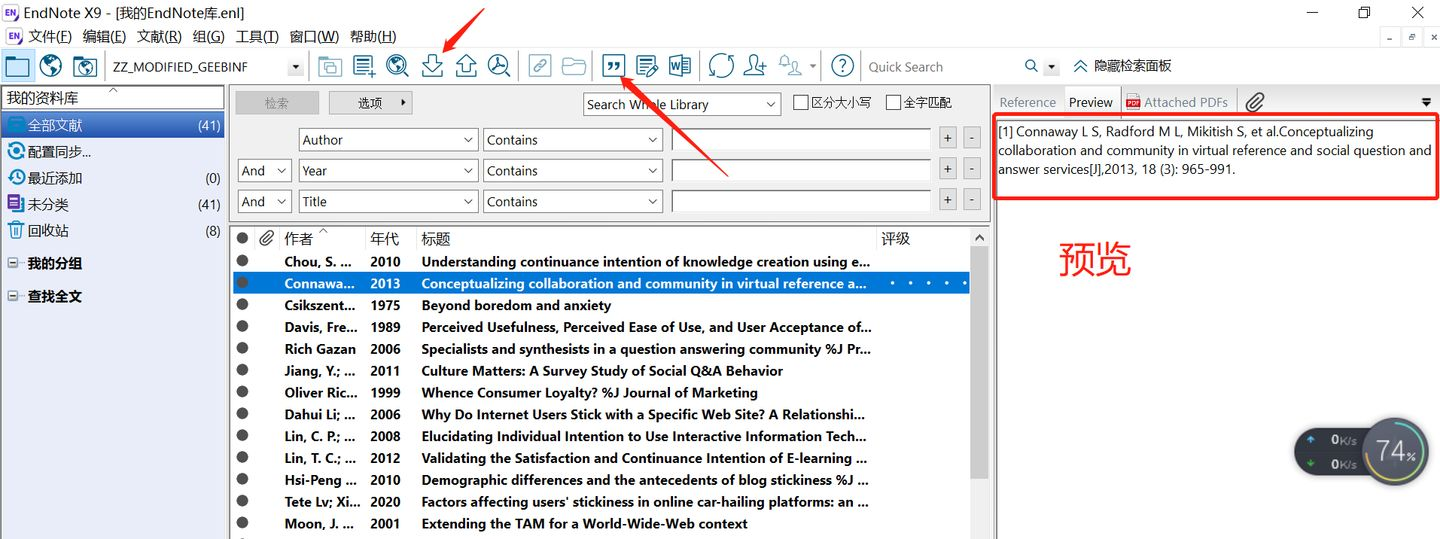
Task: Click the 选项 options button
Action: point(370,103)
